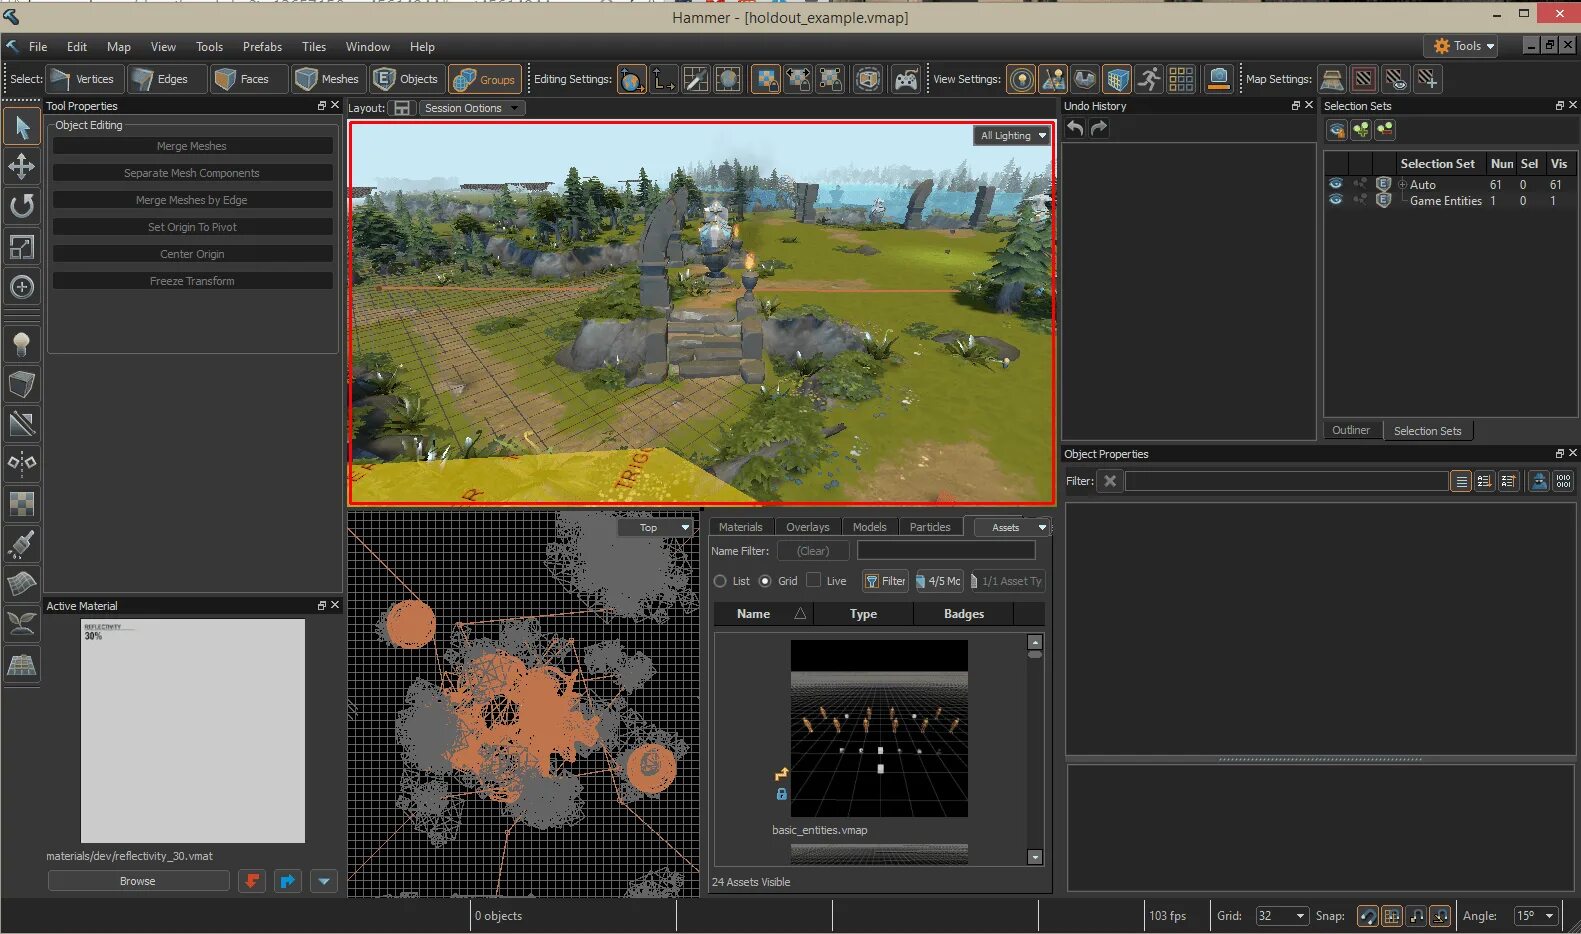Select the Translate move tool
The image size is (1581, 934).
22,167
